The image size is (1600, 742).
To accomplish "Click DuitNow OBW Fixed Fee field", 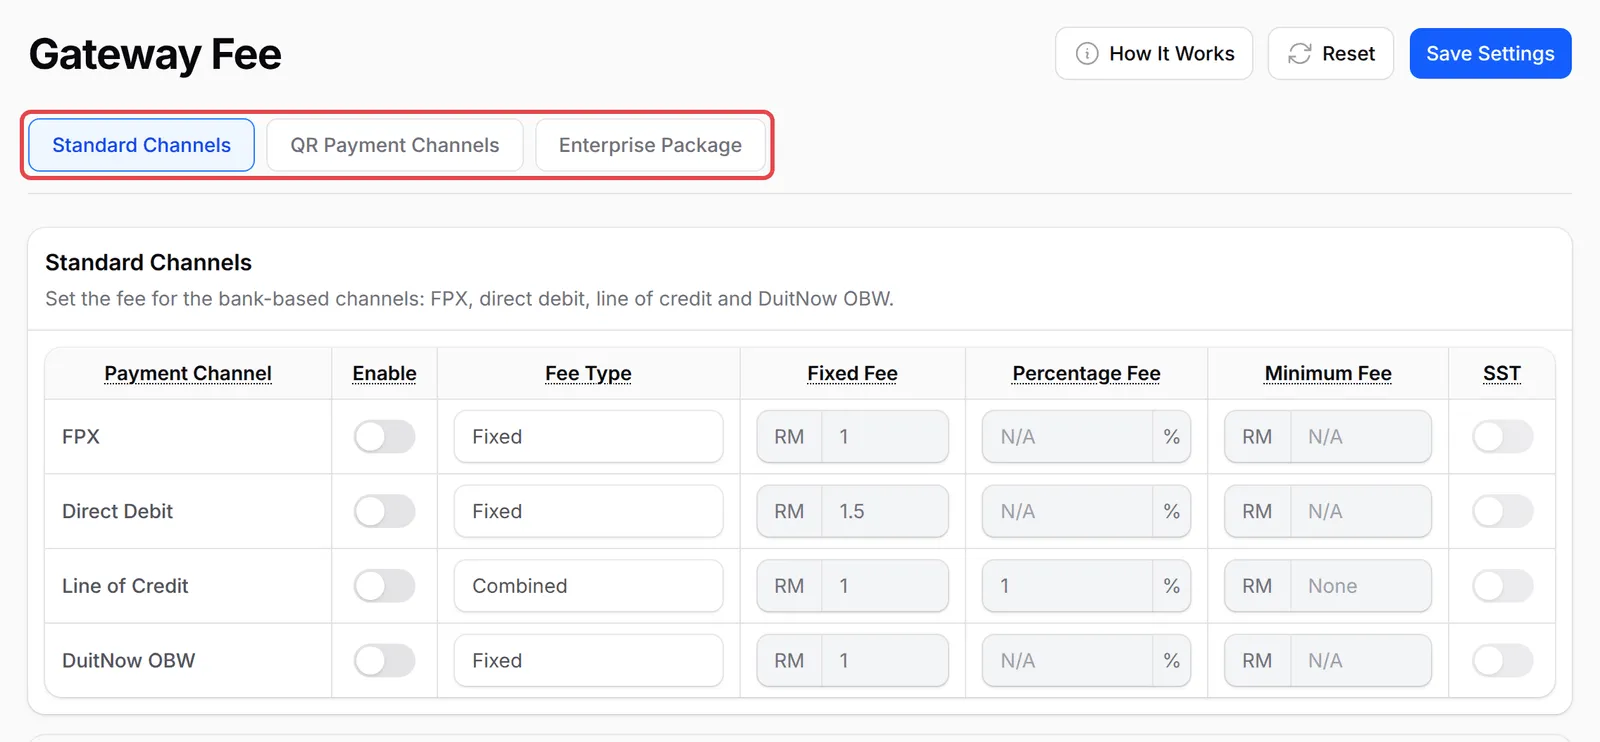I will 884,661.
